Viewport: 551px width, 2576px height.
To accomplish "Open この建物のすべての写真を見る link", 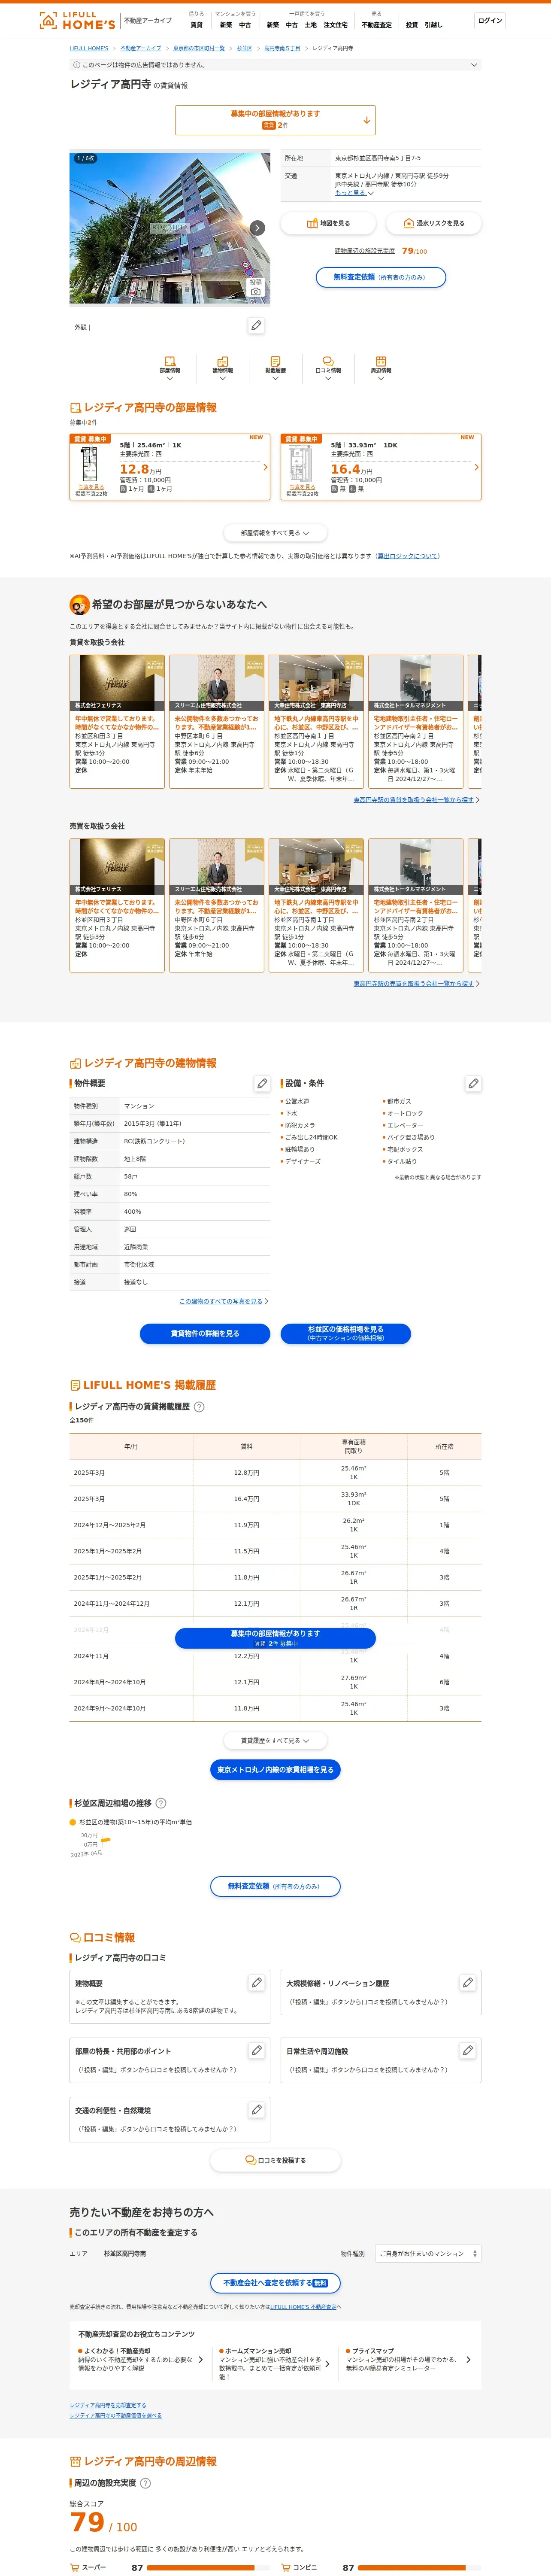I will (x=221, y=1301).
